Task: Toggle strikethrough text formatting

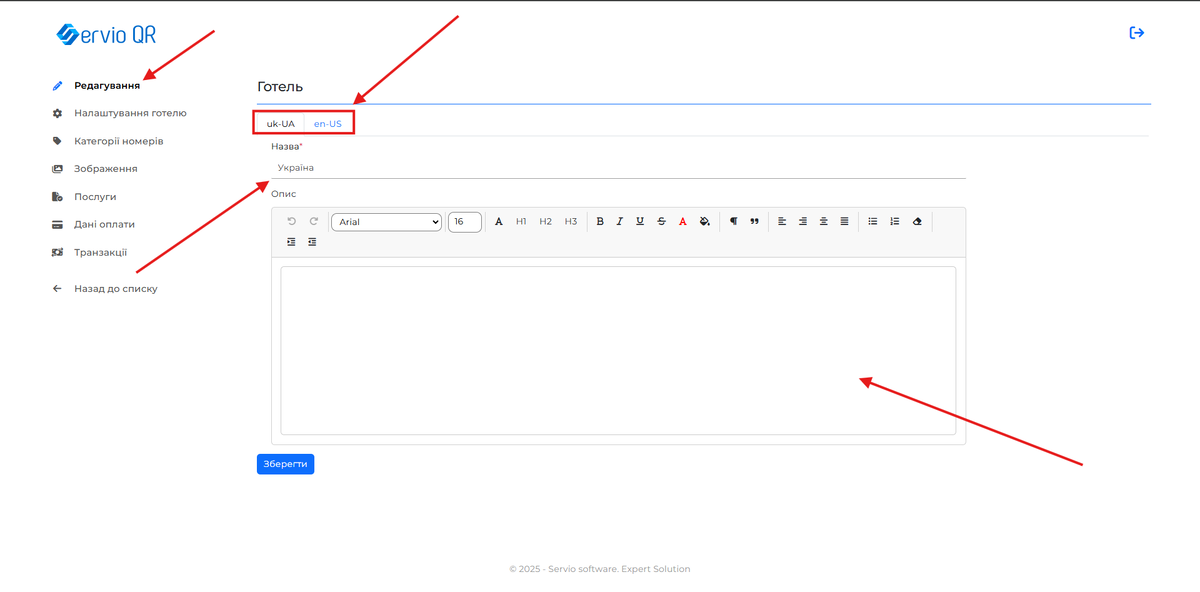Action: 661,222
